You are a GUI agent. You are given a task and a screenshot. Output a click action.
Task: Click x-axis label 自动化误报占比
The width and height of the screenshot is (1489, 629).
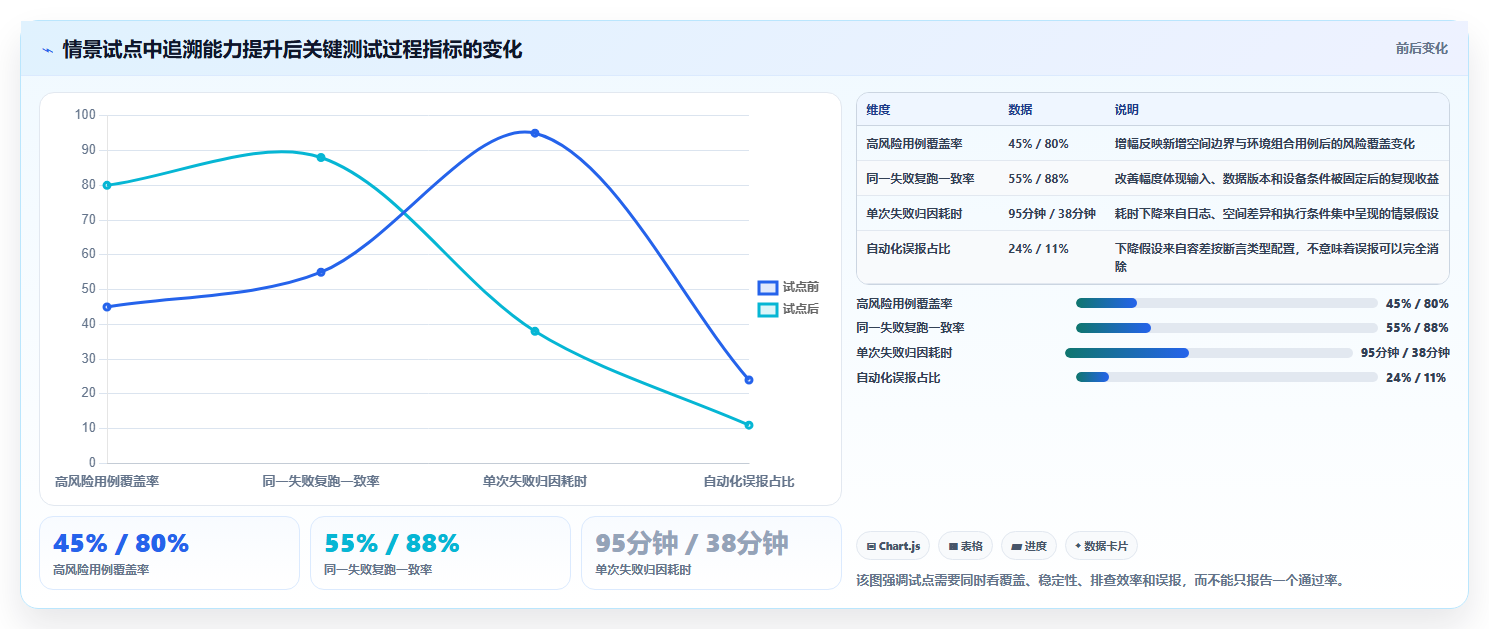(x=749, y=482)
